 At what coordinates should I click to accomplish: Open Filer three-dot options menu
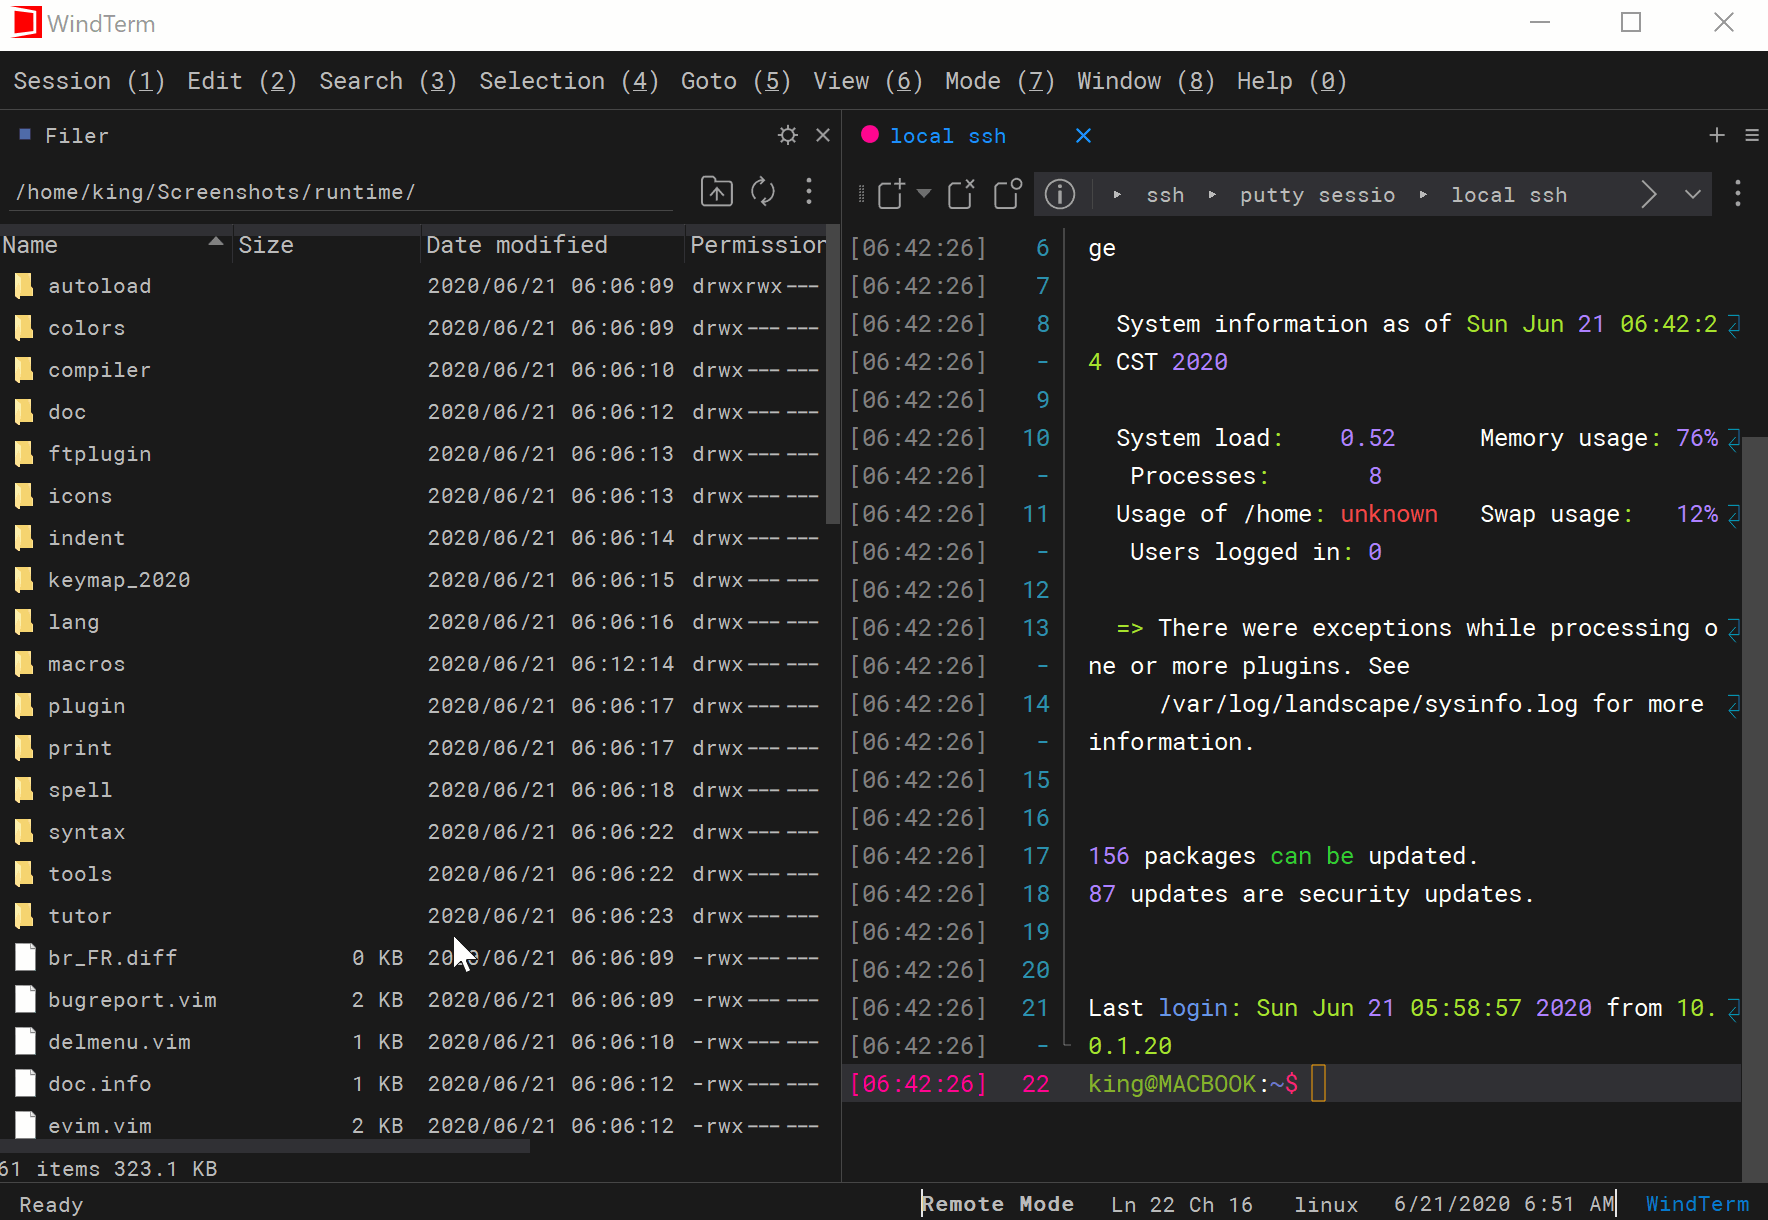click(809, 191)
